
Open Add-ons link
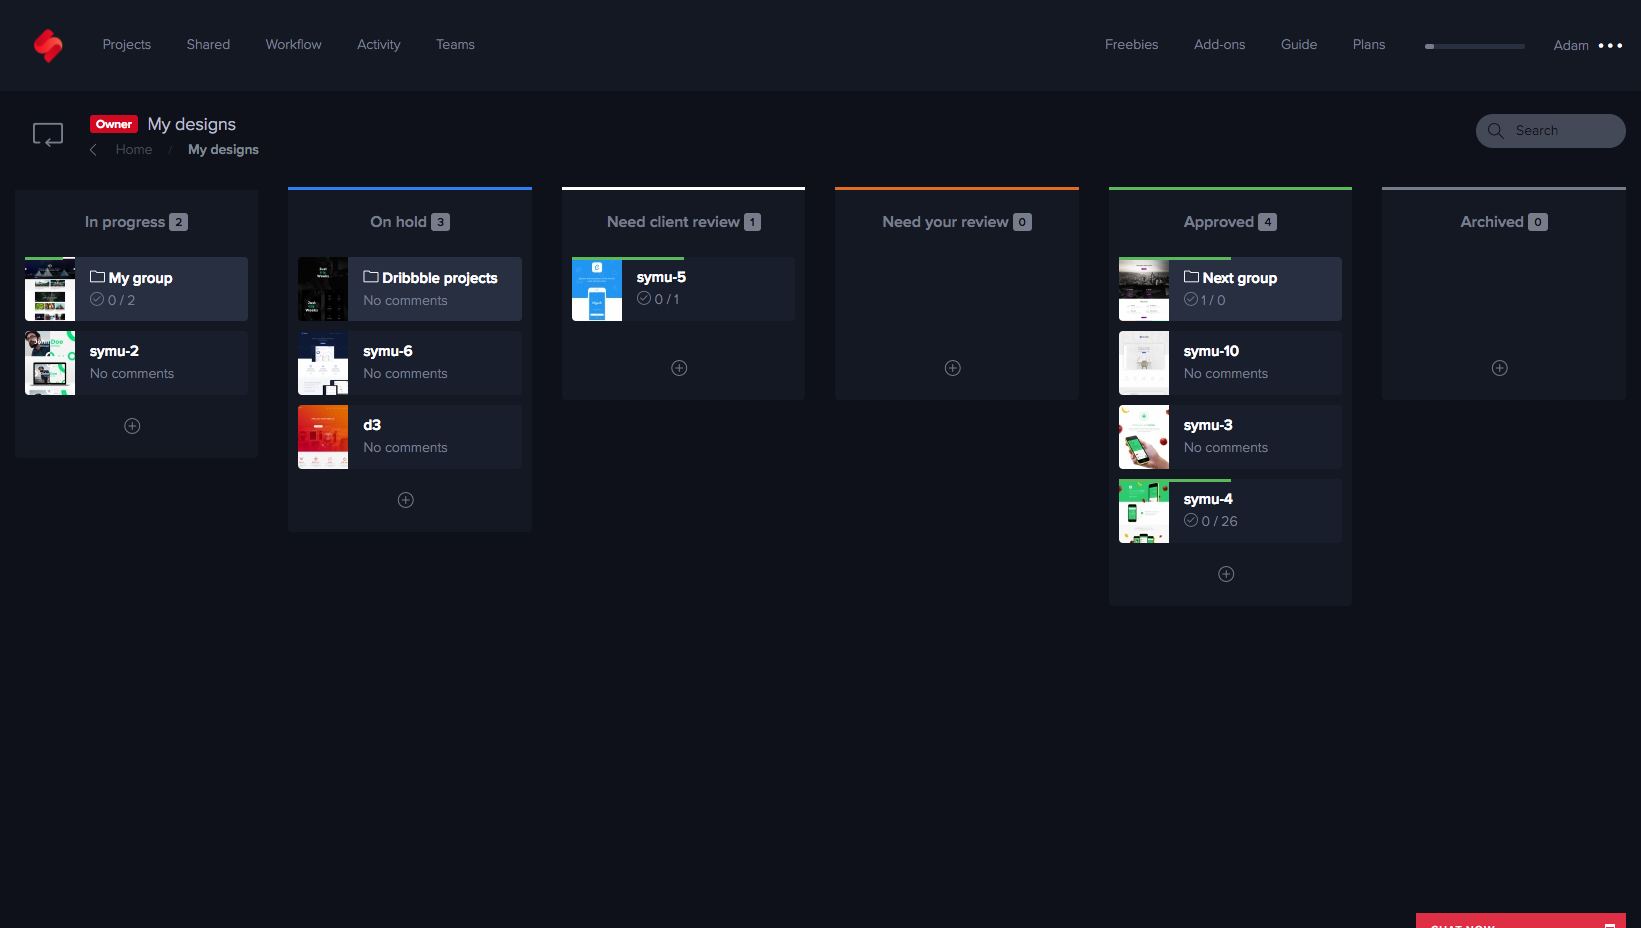coord(1220,45)
